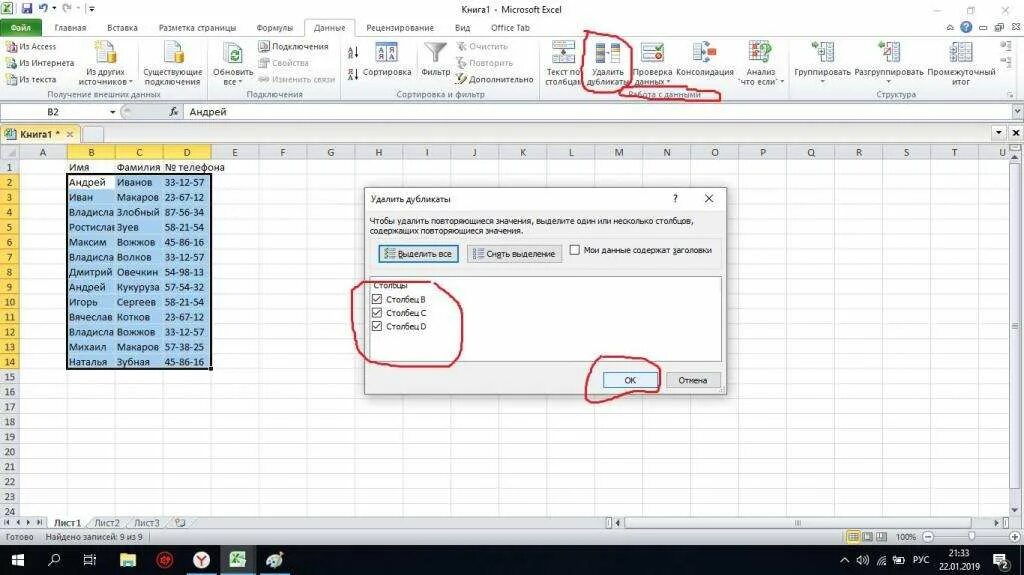Click Отмена (Cancel) in the dialog
Image resolution: width=1024 pixels, height=575 pixels.
tap(692, 380)
